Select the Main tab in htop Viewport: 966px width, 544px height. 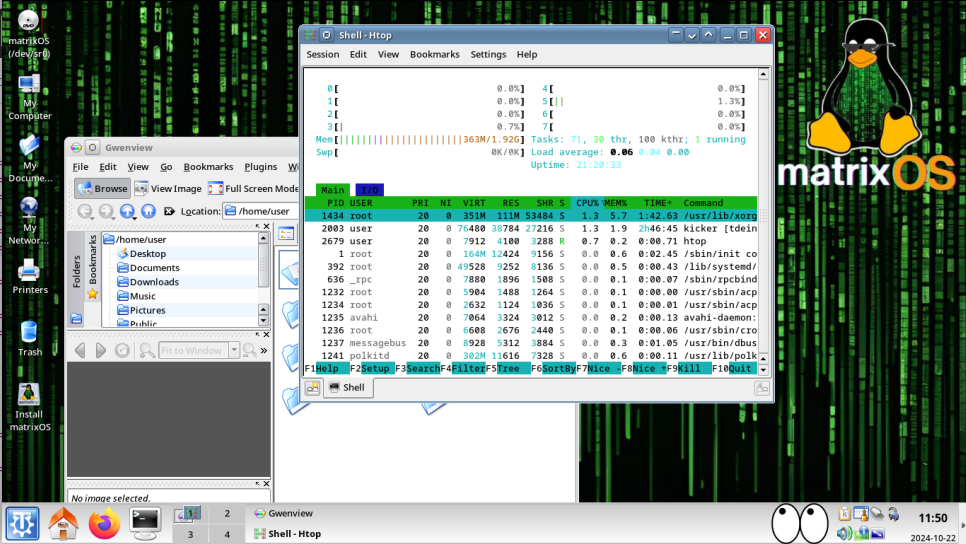pyautogui.click(x=333, y=190)
